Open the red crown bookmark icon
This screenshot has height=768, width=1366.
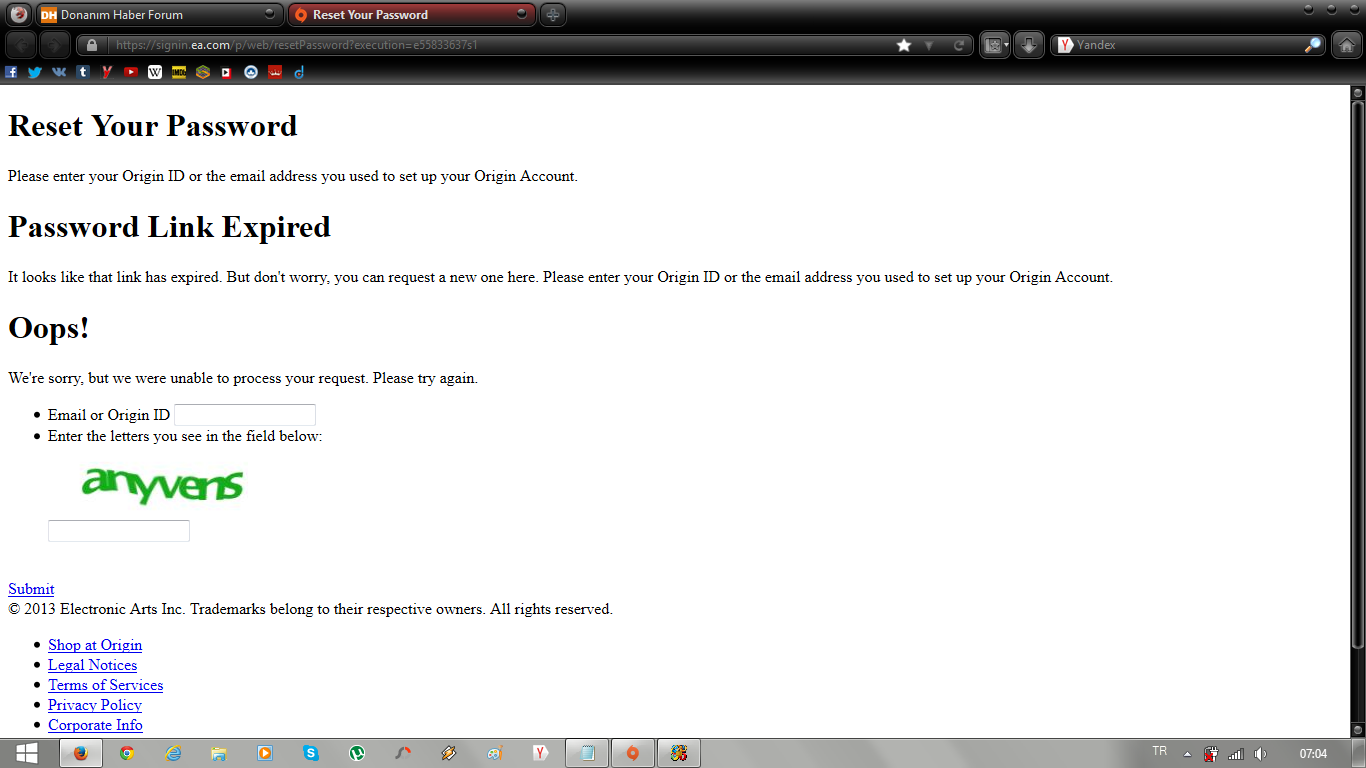(275, 72)
